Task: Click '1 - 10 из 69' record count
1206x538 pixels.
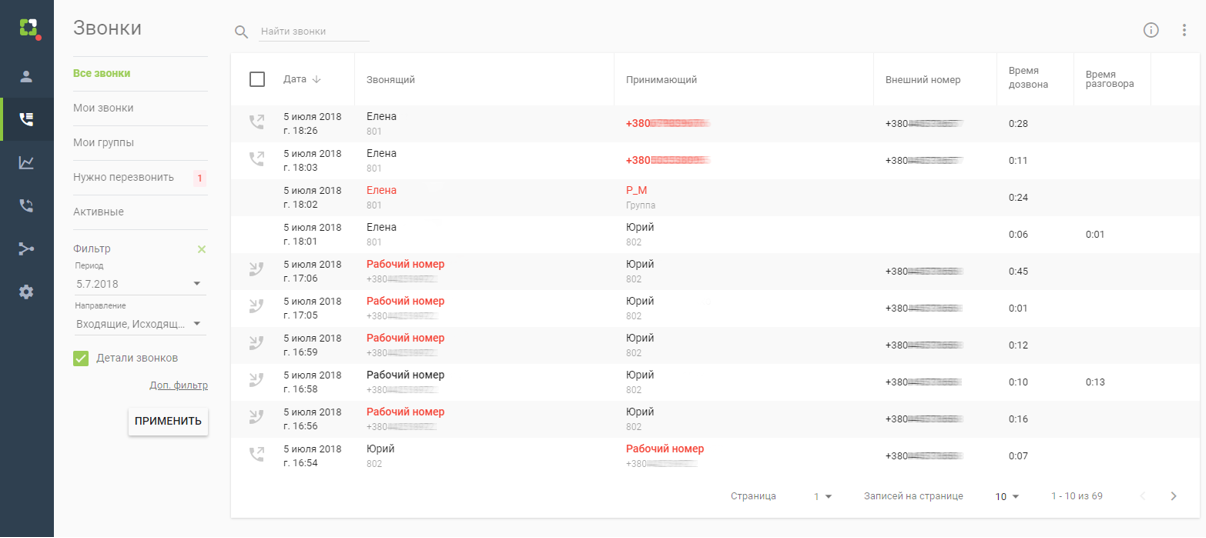Action: tap(1076, 496)
